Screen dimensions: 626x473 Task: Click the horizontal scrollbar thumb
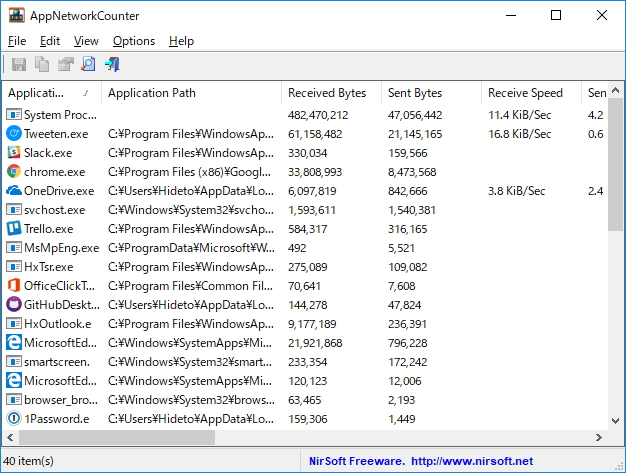(117, 437)
